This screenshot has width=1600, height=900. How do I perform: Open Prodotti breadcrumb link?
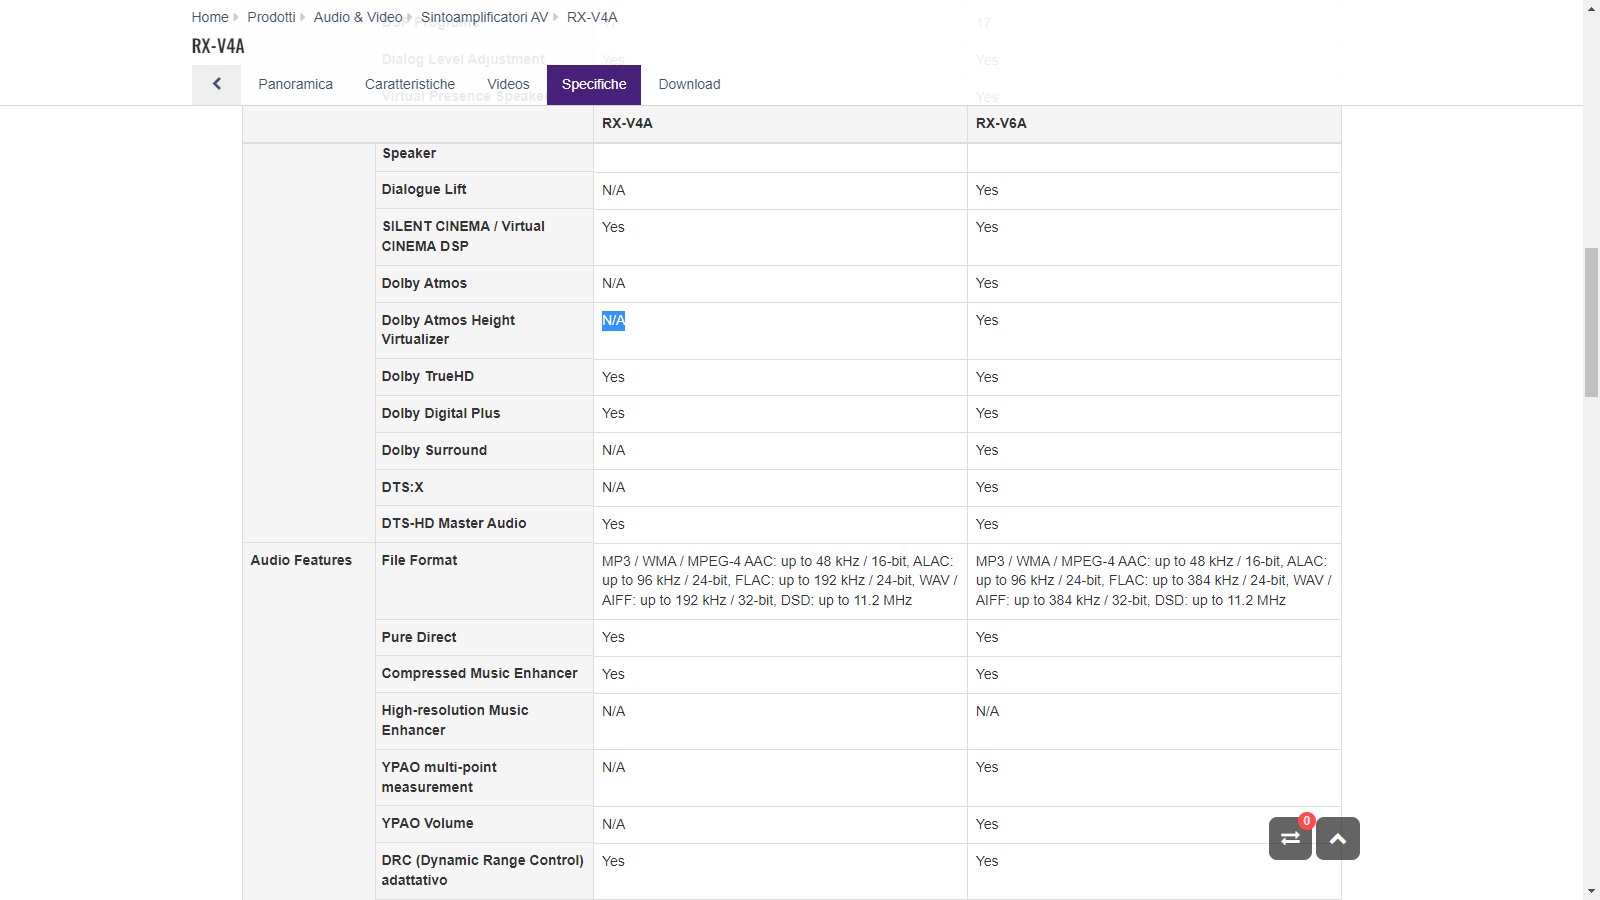point(271,17)
